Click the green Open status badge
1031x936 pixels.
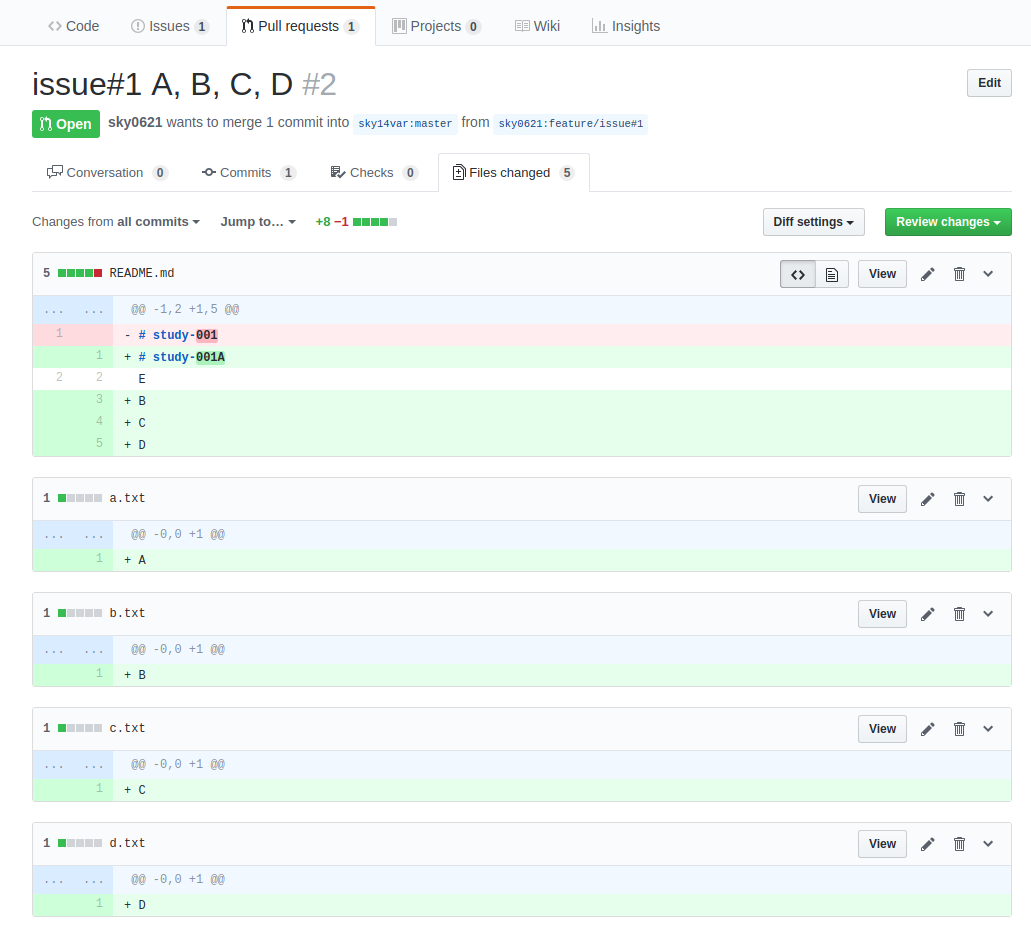point(66,124)
